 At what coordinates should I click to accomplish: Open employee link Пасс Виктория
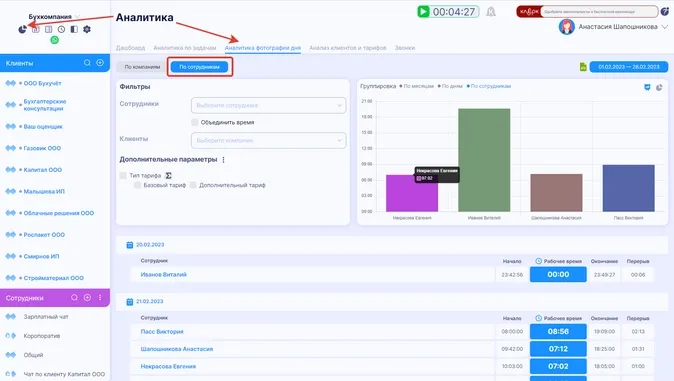pos(162,332)
